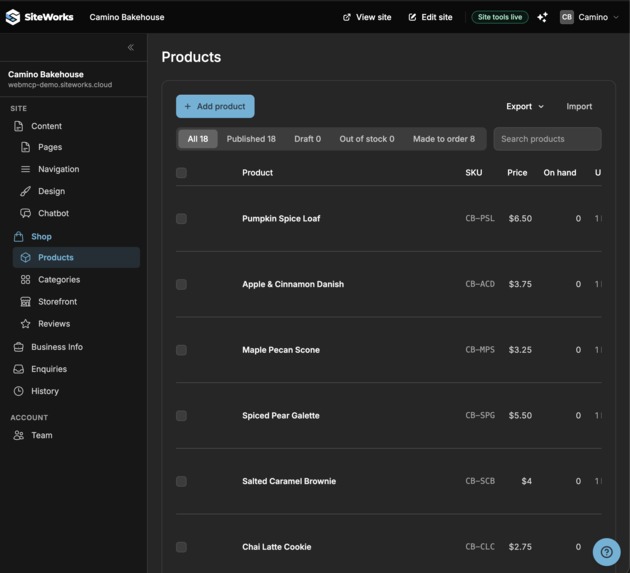Click the pencil icon beside Edit site
This screenshot has height=573, width=630.
coord(412,17)
